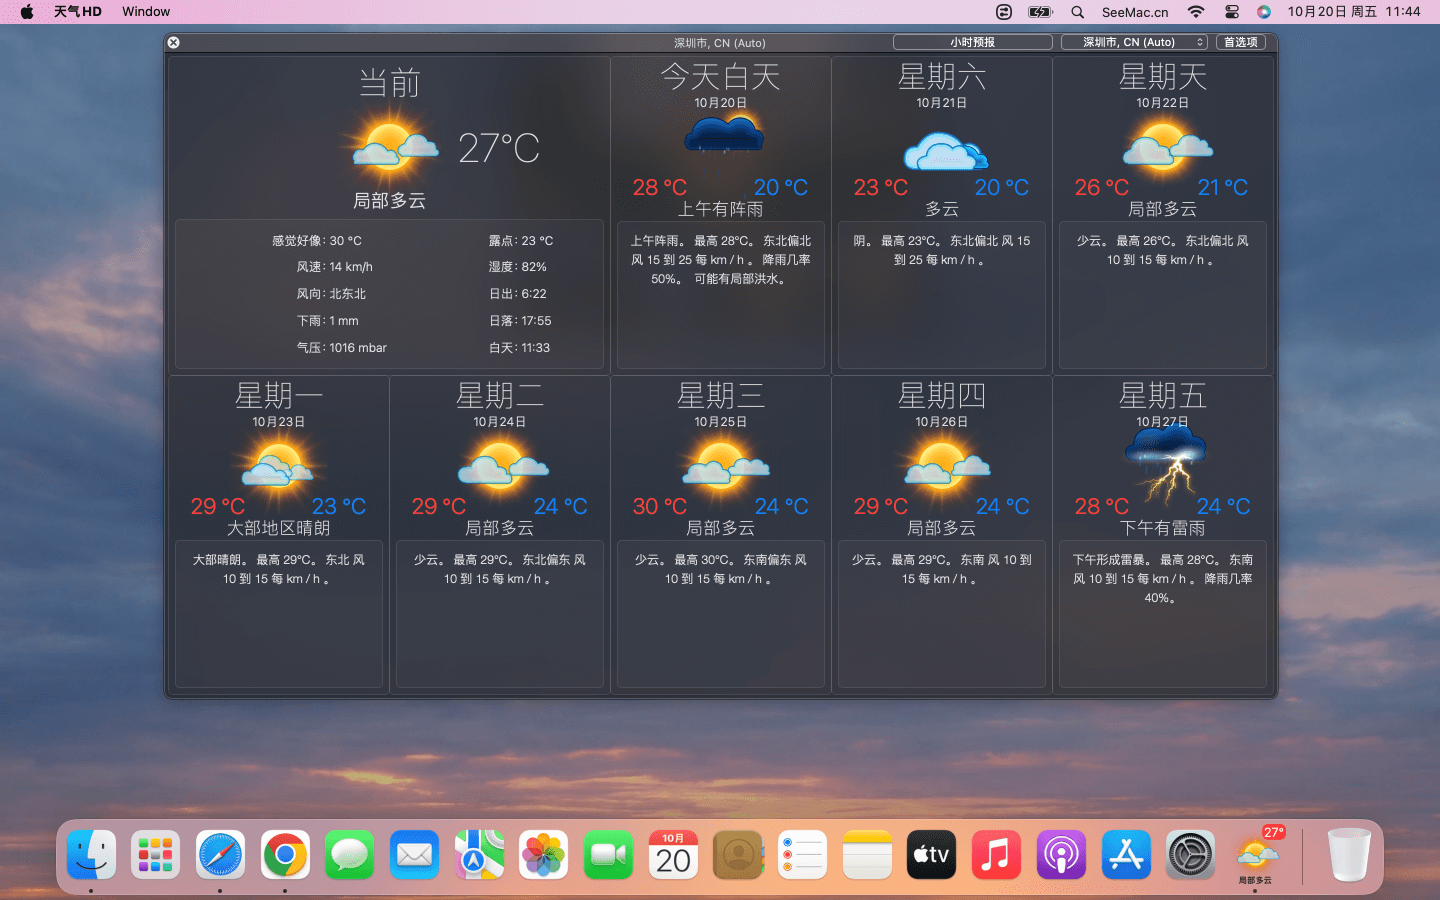The image size is (1440, 900).
Task: Open Control Center in the menu bar
Action: click(1232, 12)
